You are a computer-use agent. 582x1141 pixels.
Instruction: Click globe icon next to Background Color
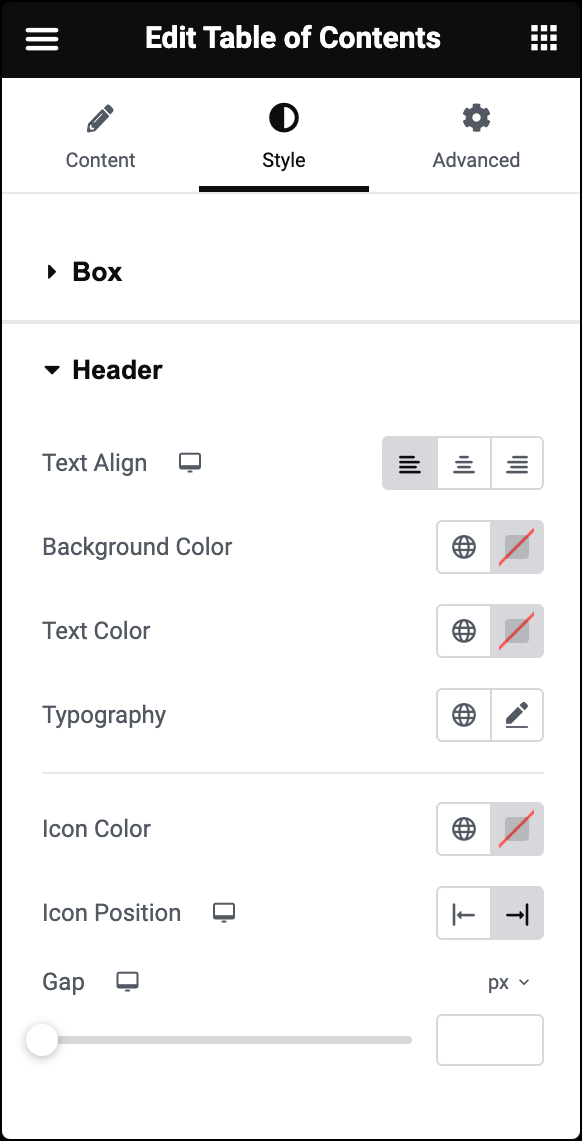463,546
